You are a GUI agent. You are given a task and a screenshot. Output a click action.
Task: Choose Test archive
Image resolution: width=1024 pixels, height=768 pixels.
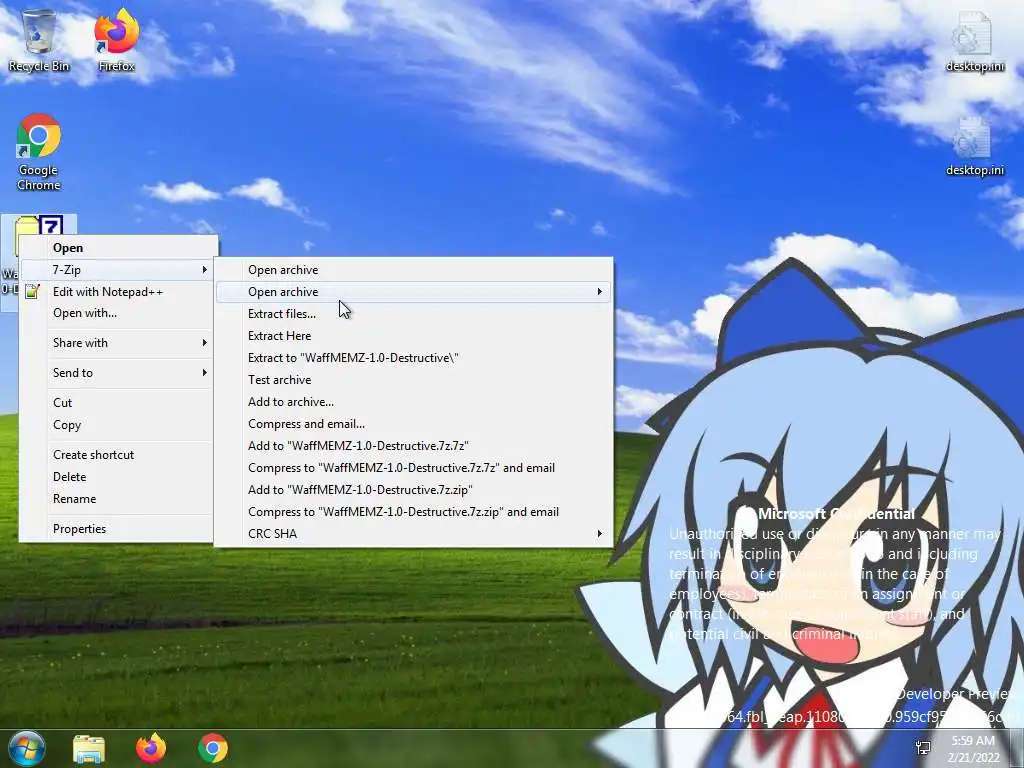pos(413,379)
